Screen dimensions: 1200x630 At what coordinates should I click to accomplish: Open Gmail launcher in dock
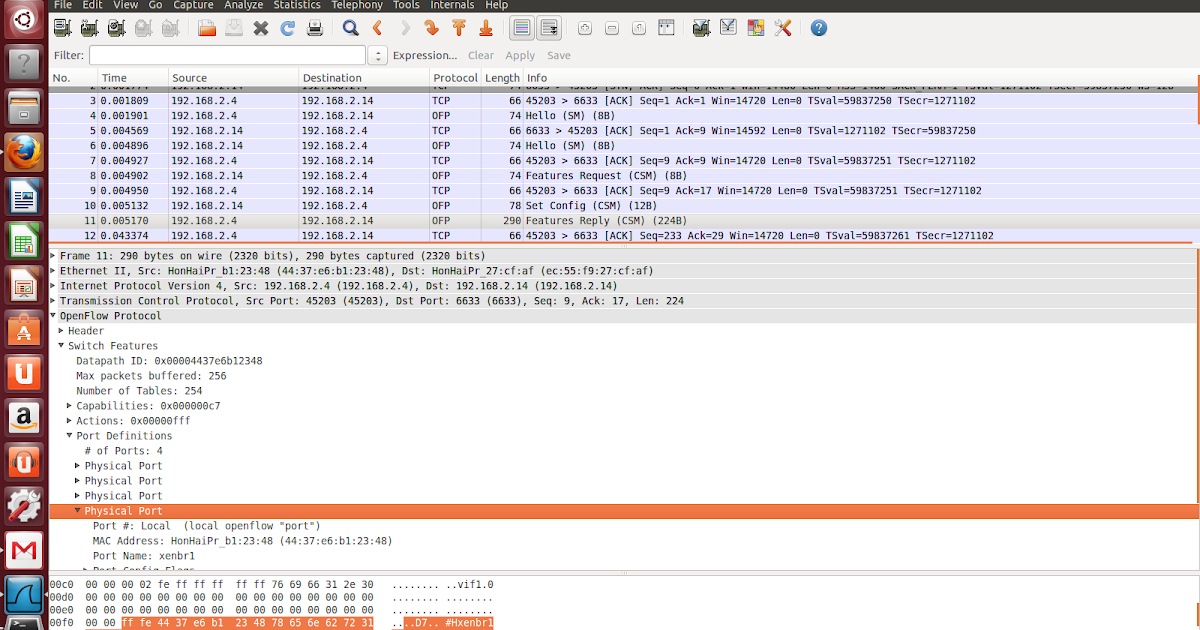tap(24, 551)
